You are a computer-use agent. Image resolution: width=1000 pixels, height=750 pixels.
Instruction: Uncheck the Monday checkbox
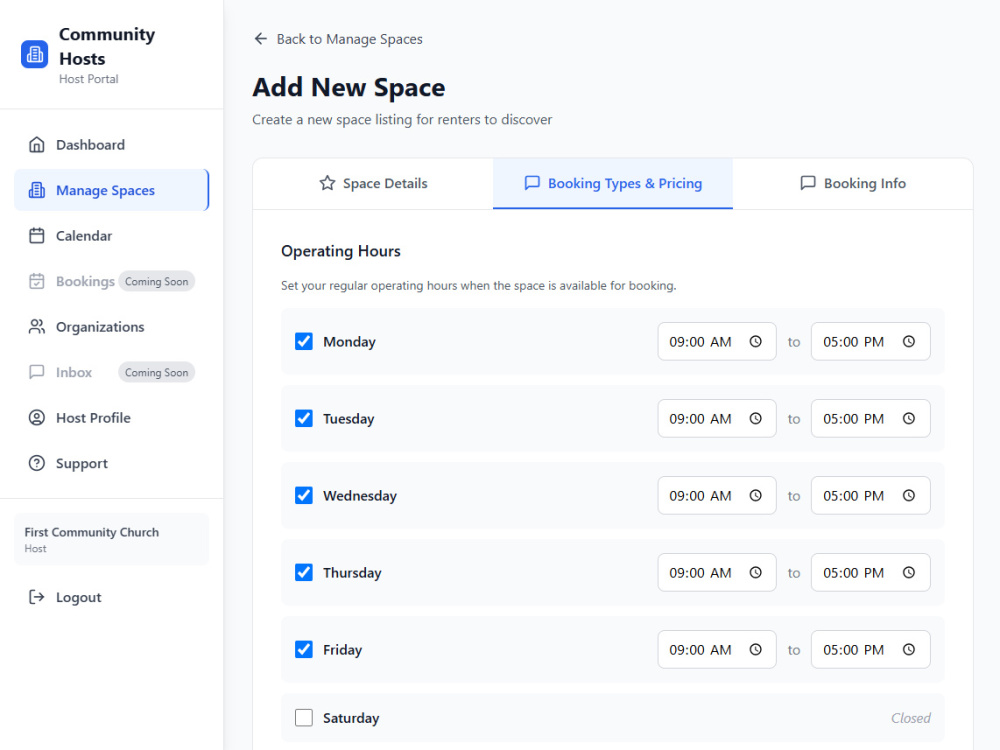304,341
